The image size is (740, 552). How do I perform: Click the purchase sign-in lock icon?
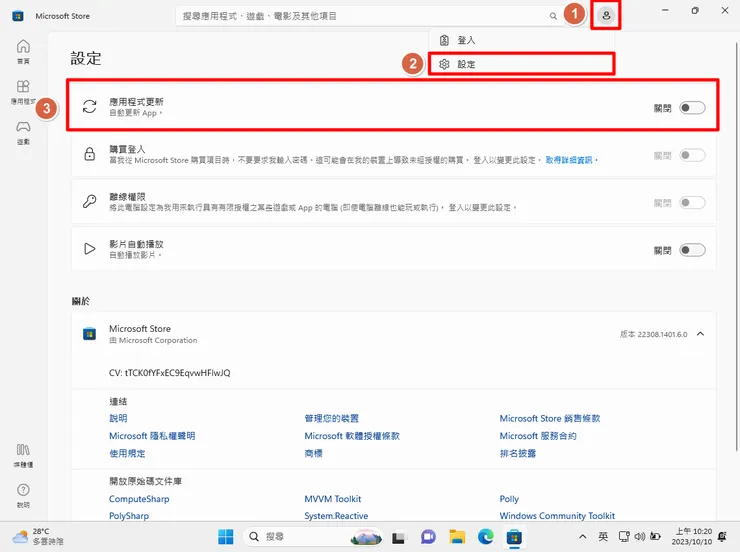pos(90,154)
